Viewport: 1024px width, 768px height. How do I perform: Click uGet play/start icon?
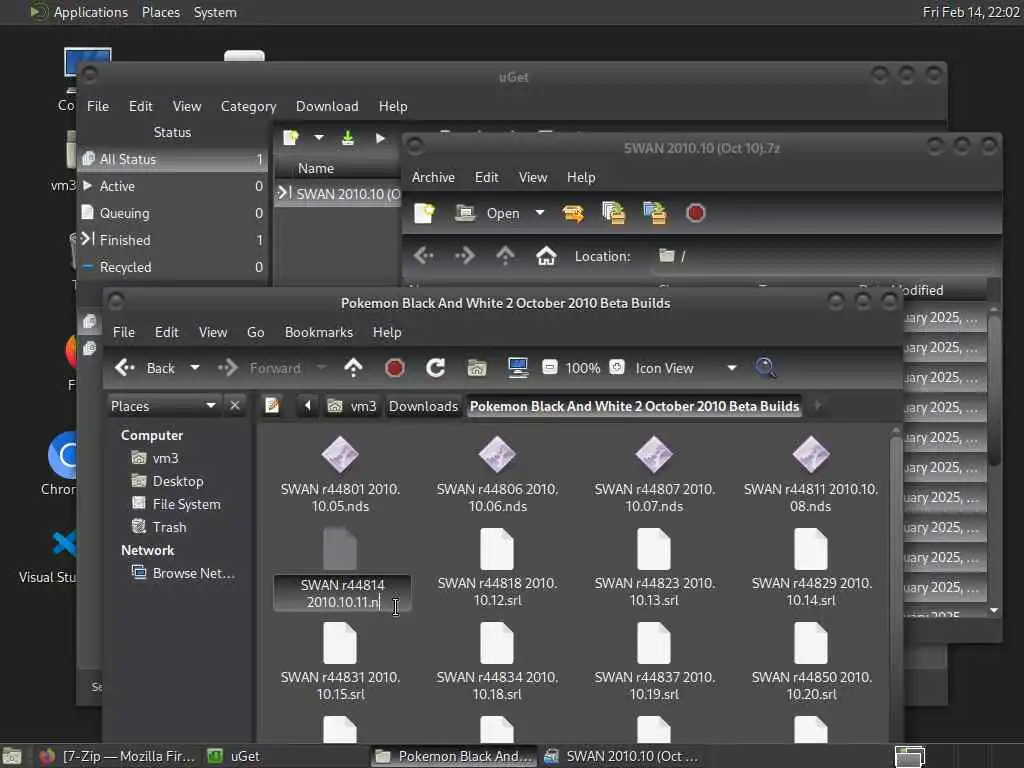pyautogui.click(x=380, y=138)
